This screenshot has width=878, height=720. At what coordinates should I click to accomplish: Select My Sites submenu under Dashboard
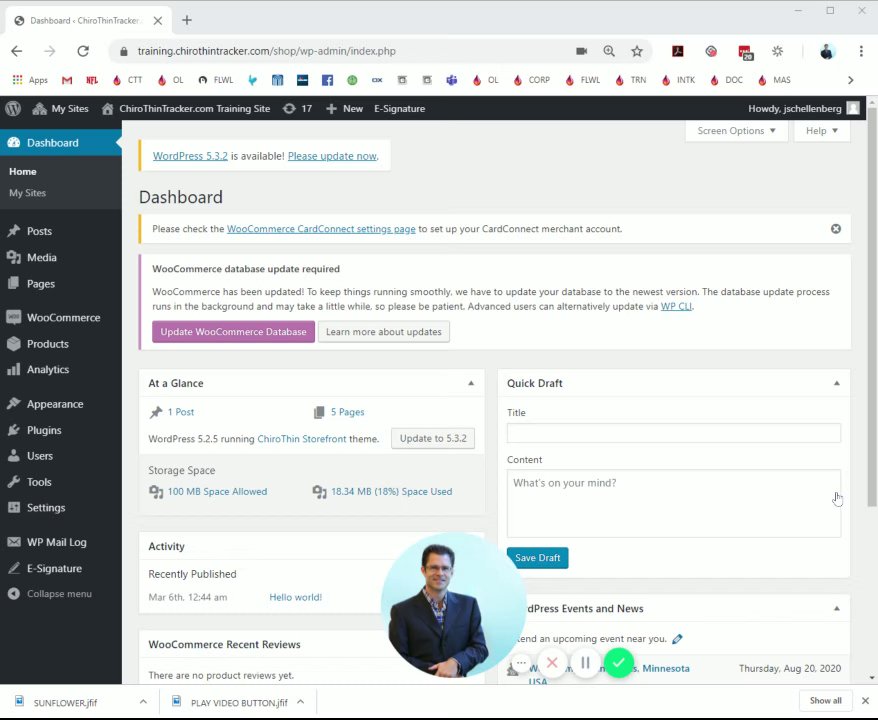tap(27, 193)
